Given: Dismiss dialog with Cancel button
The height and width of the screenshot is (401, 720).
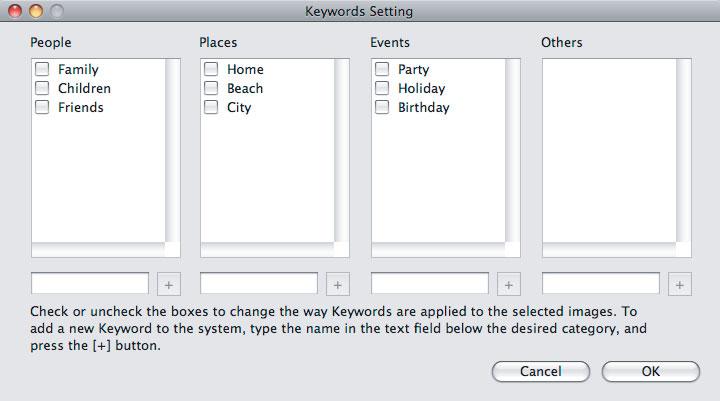Looking at the screenshot, I should [540, 371].
